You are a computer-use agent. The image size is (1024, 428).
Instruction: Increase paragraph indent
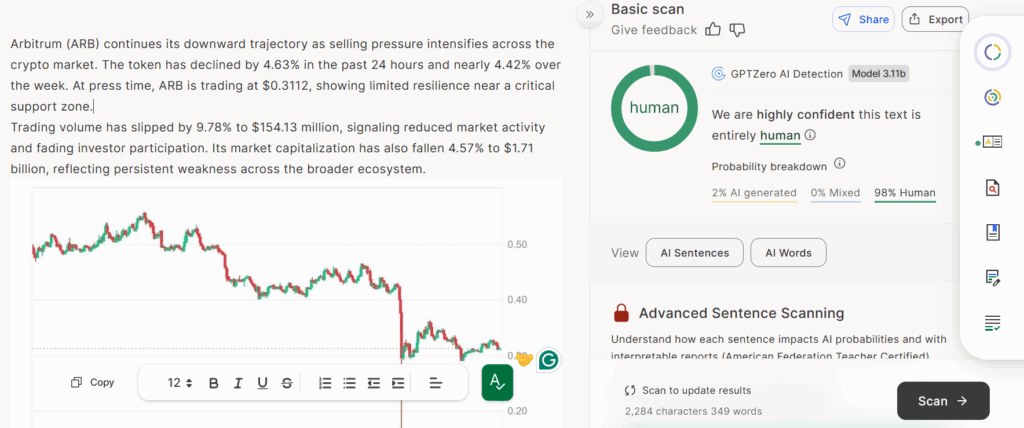398,383
